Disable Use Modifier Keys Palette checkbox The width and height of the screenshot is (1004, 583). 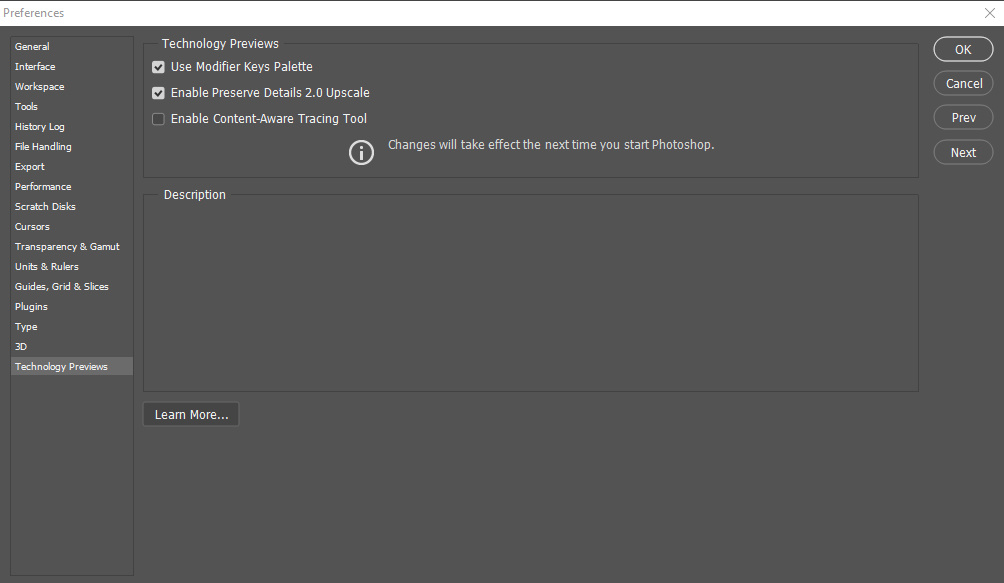pos(158,67)
